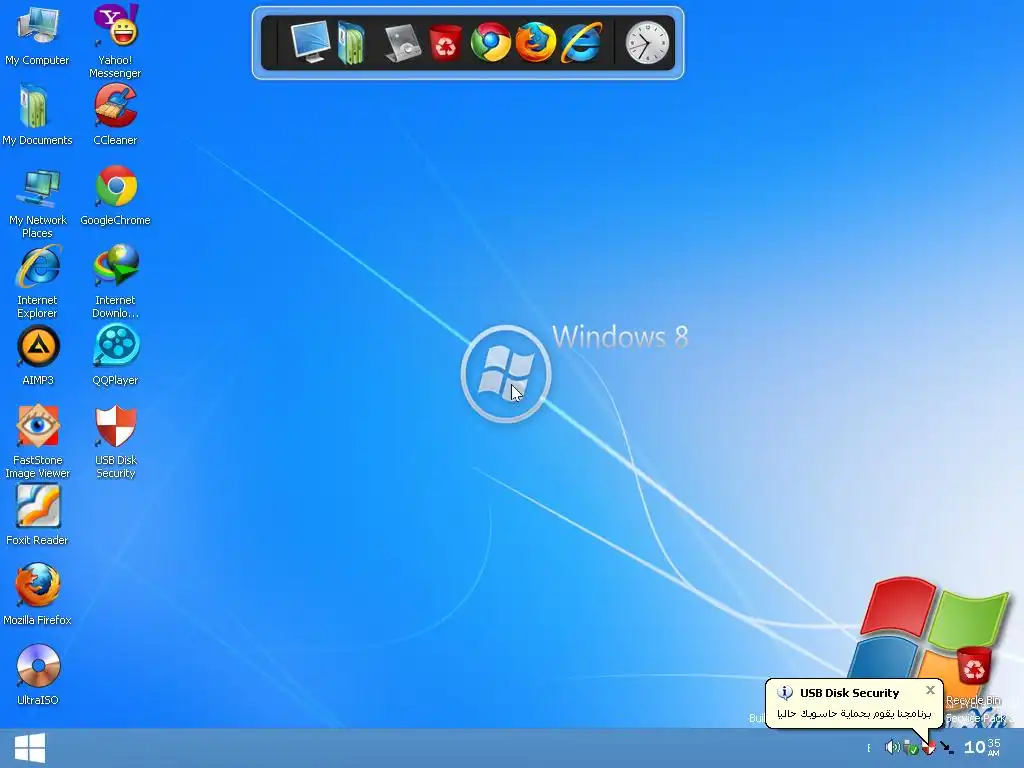Screen dimensions: 1024x768
Task: Click the balloon's blue info icon
Action: pos(784,693)
